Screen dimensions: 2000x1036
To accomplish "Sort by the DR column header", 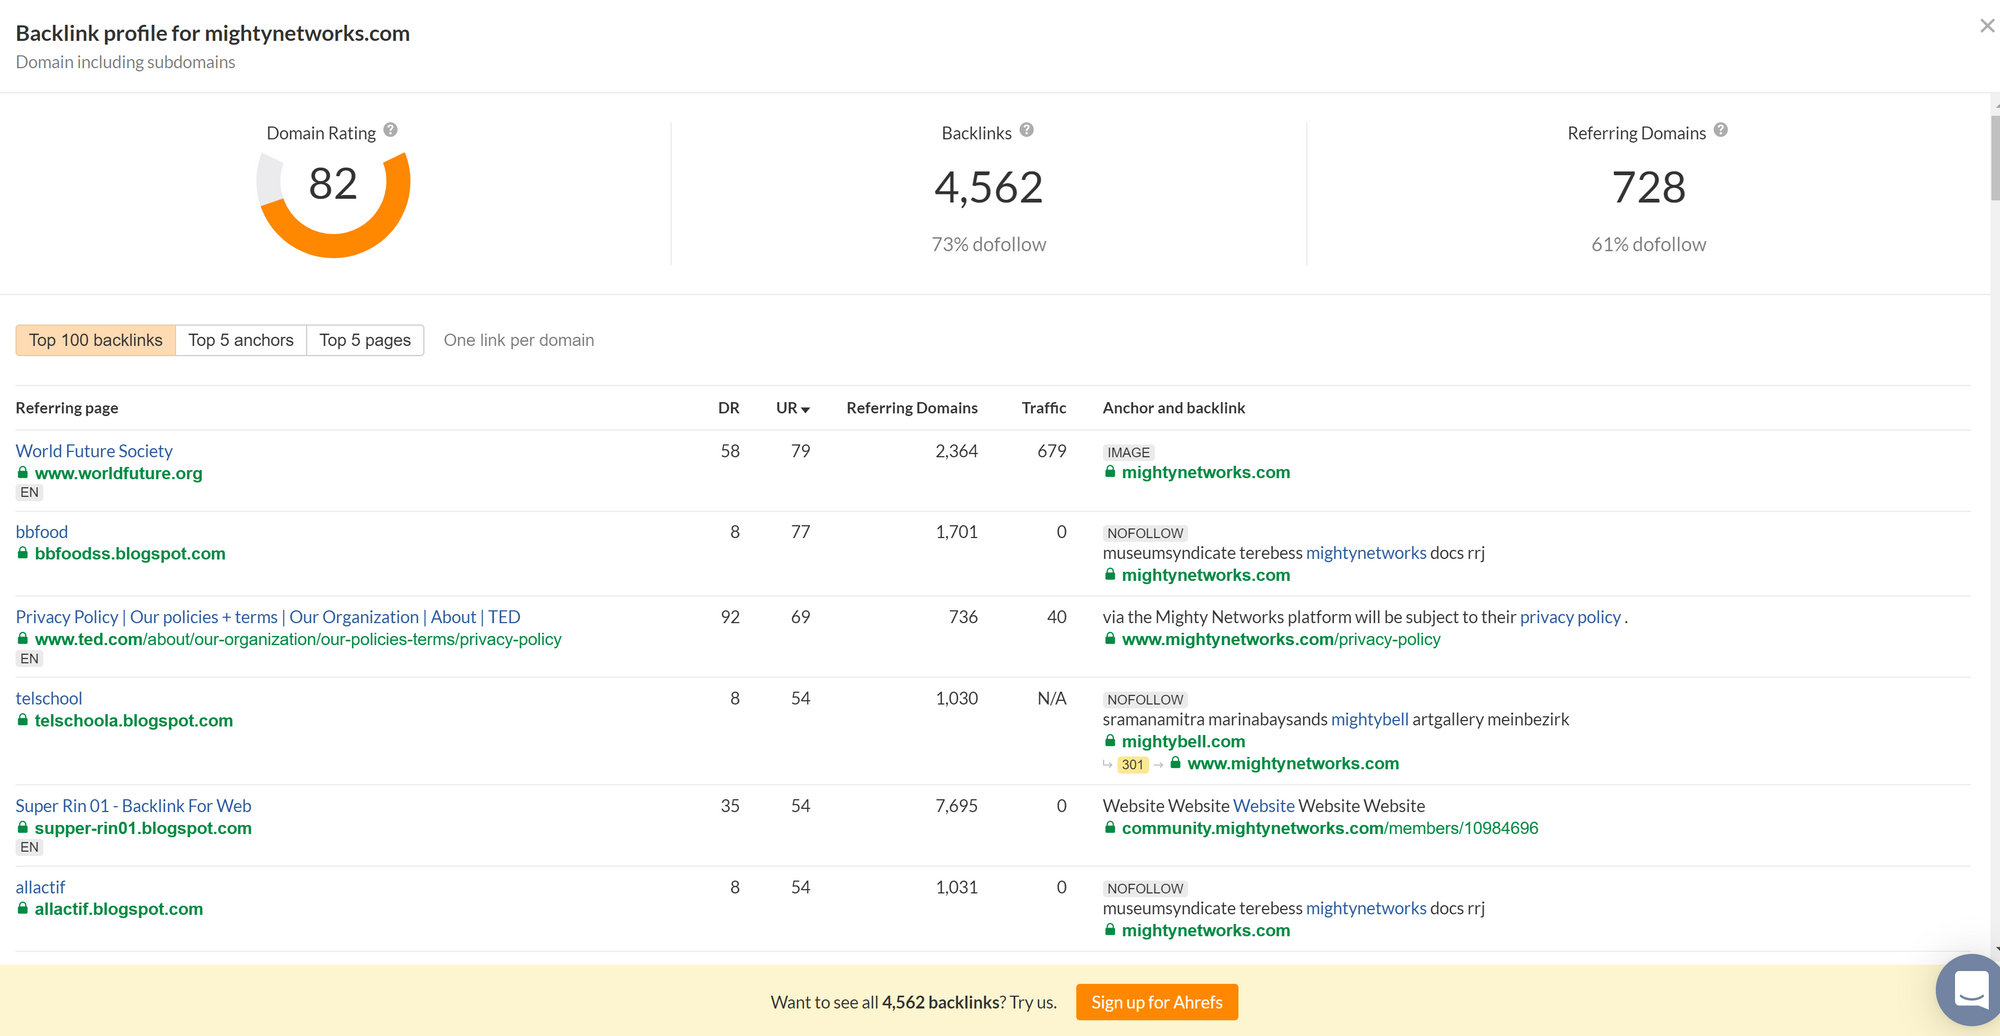I will [x=729, y=408].
